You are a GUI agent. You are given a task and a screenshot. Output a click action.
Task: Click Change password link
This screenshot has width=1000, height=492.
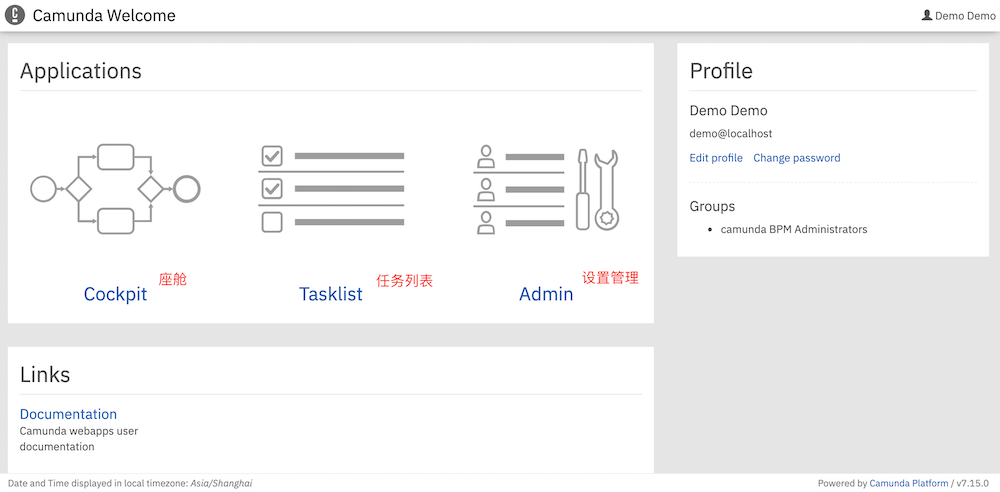click(797, 158)
